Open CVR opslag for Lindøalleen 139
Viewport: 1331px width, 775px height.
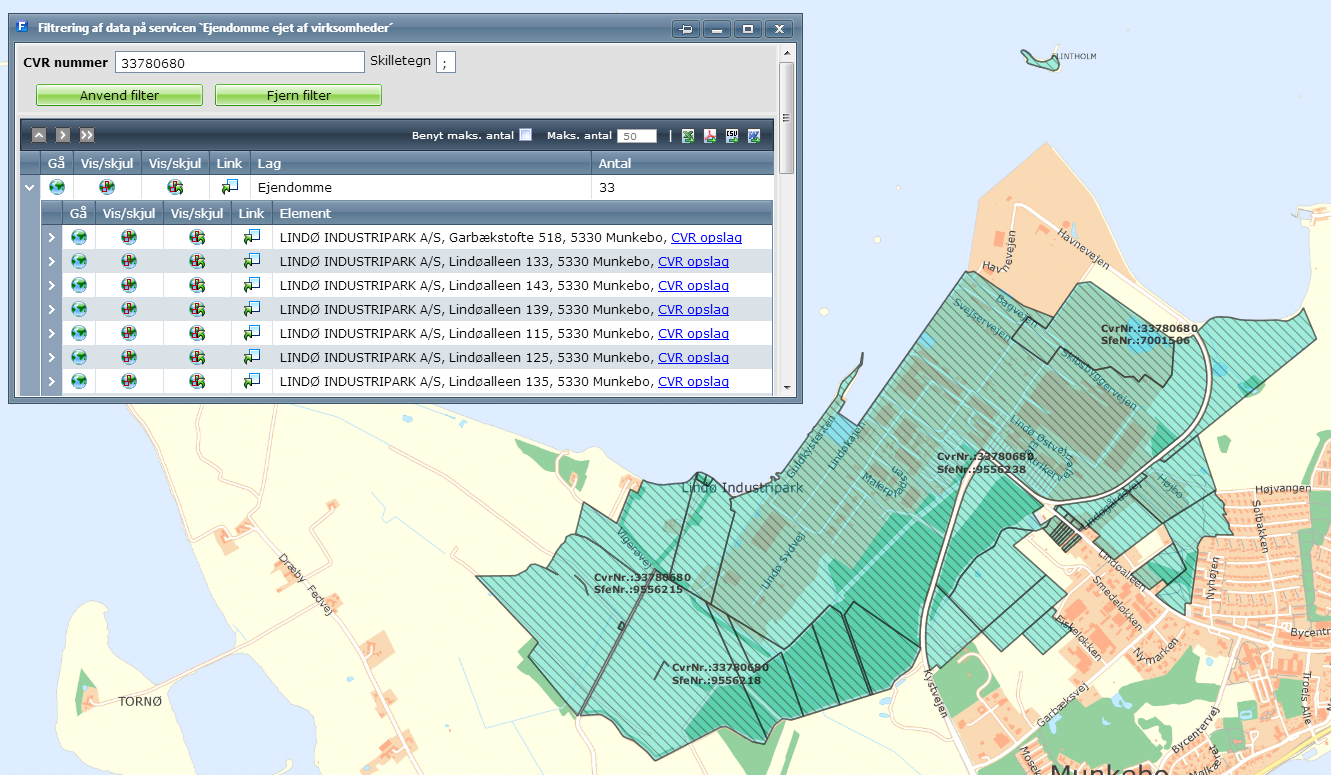coord(693,309)
